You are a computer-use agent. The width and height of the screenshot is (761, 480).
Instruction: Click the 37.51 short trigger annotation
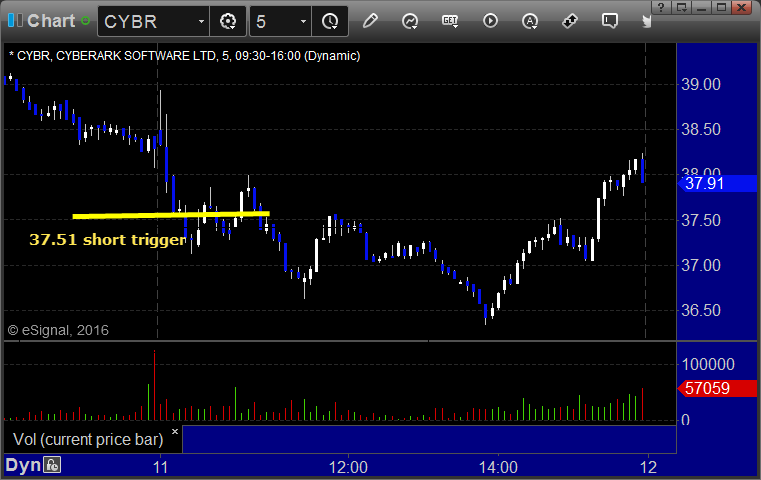point(108,239)
